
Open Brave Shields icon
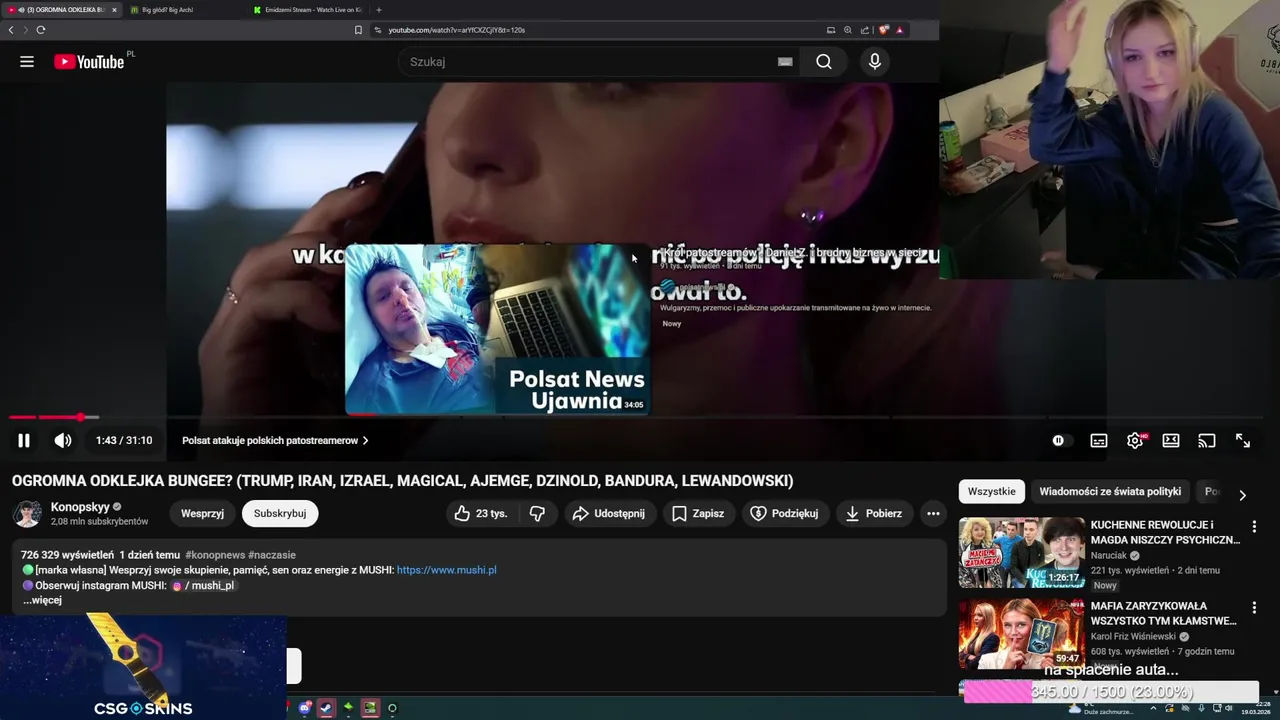[x=883, y=30]
